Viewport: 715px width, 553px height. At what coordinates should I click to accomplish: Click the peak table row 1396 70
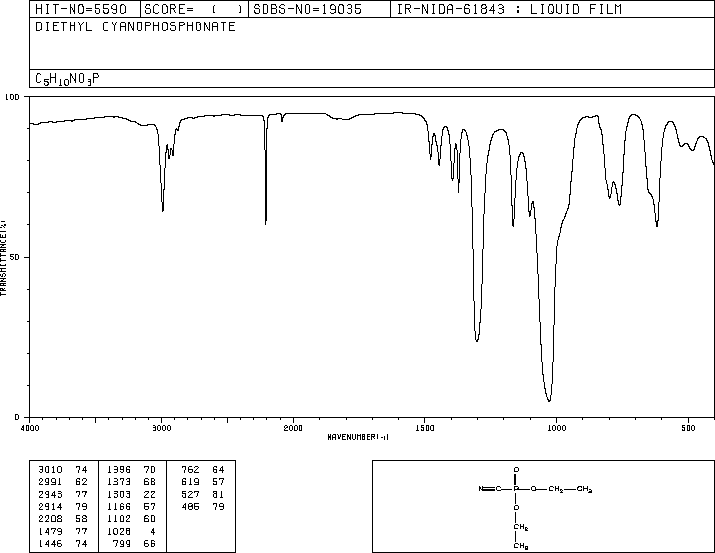tap(131, 470)
